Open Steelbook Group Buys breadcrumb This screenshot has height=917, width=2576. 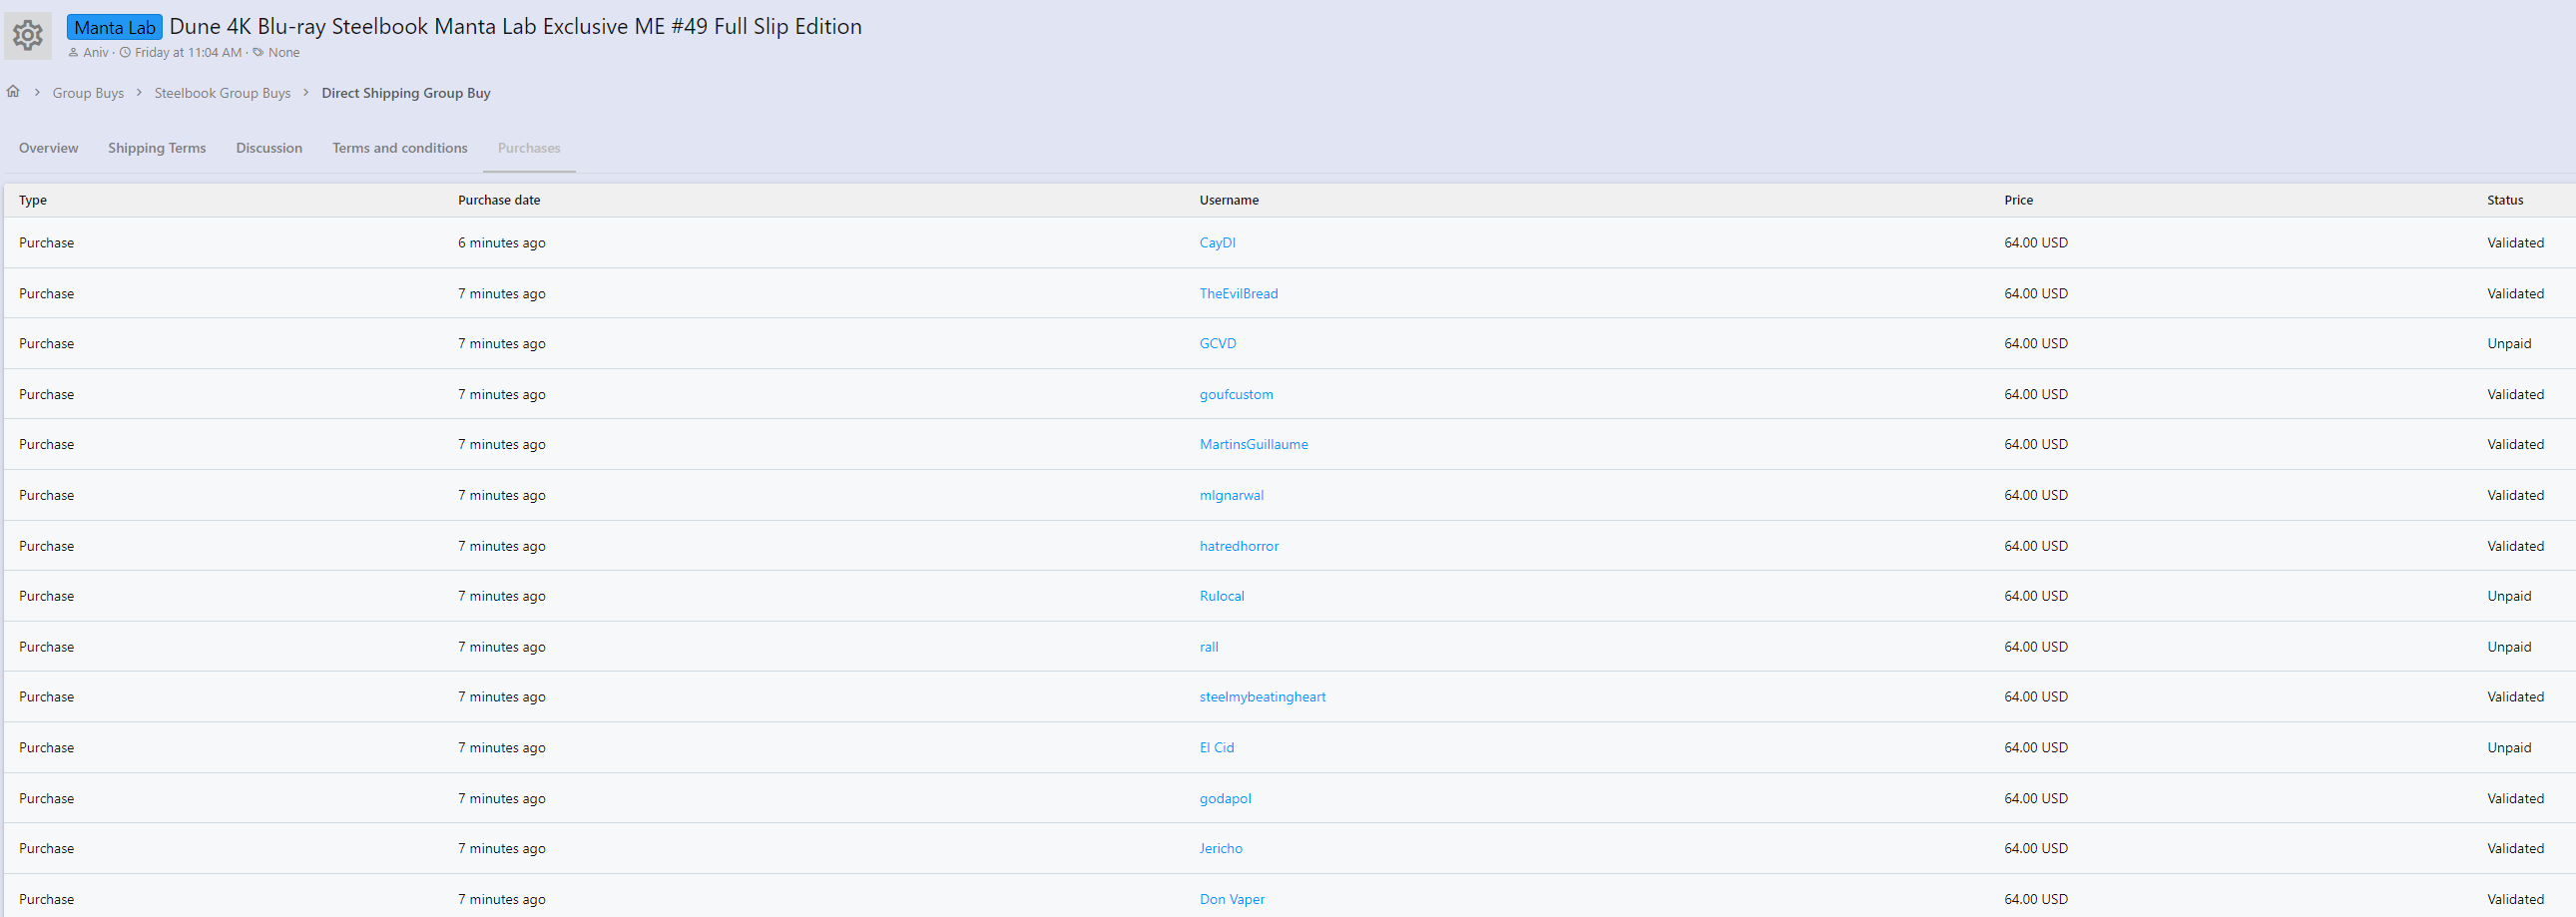coord(222,93)
